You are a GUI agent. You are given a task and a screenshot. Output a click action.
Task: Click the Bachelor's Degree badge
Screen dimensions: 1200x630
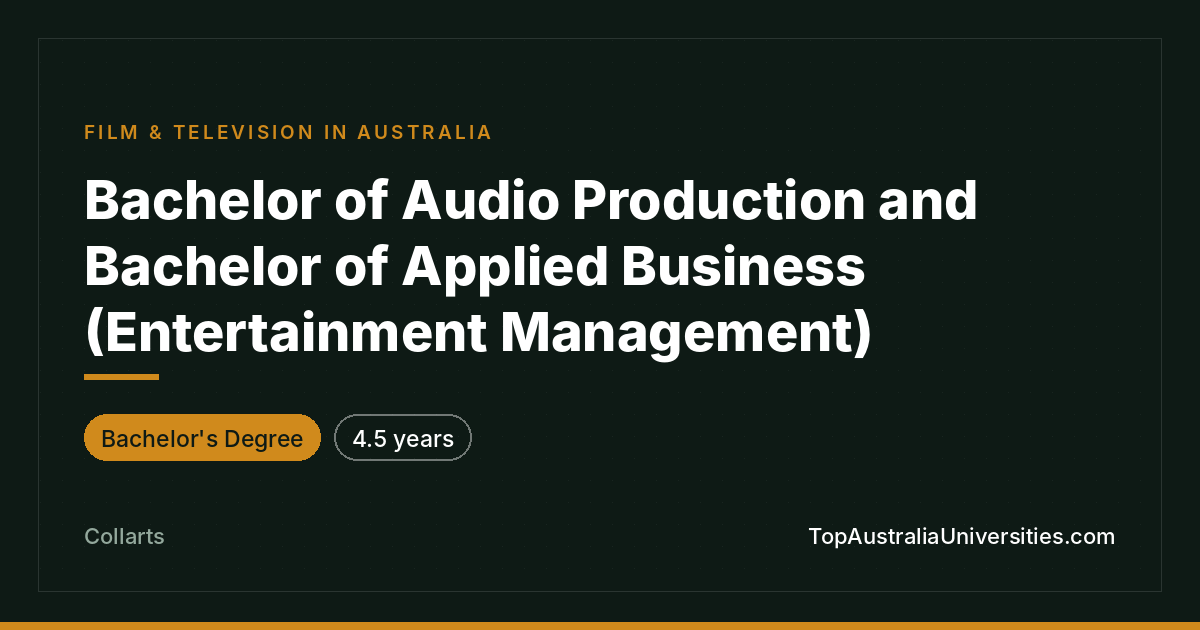(x=202, y=438)
